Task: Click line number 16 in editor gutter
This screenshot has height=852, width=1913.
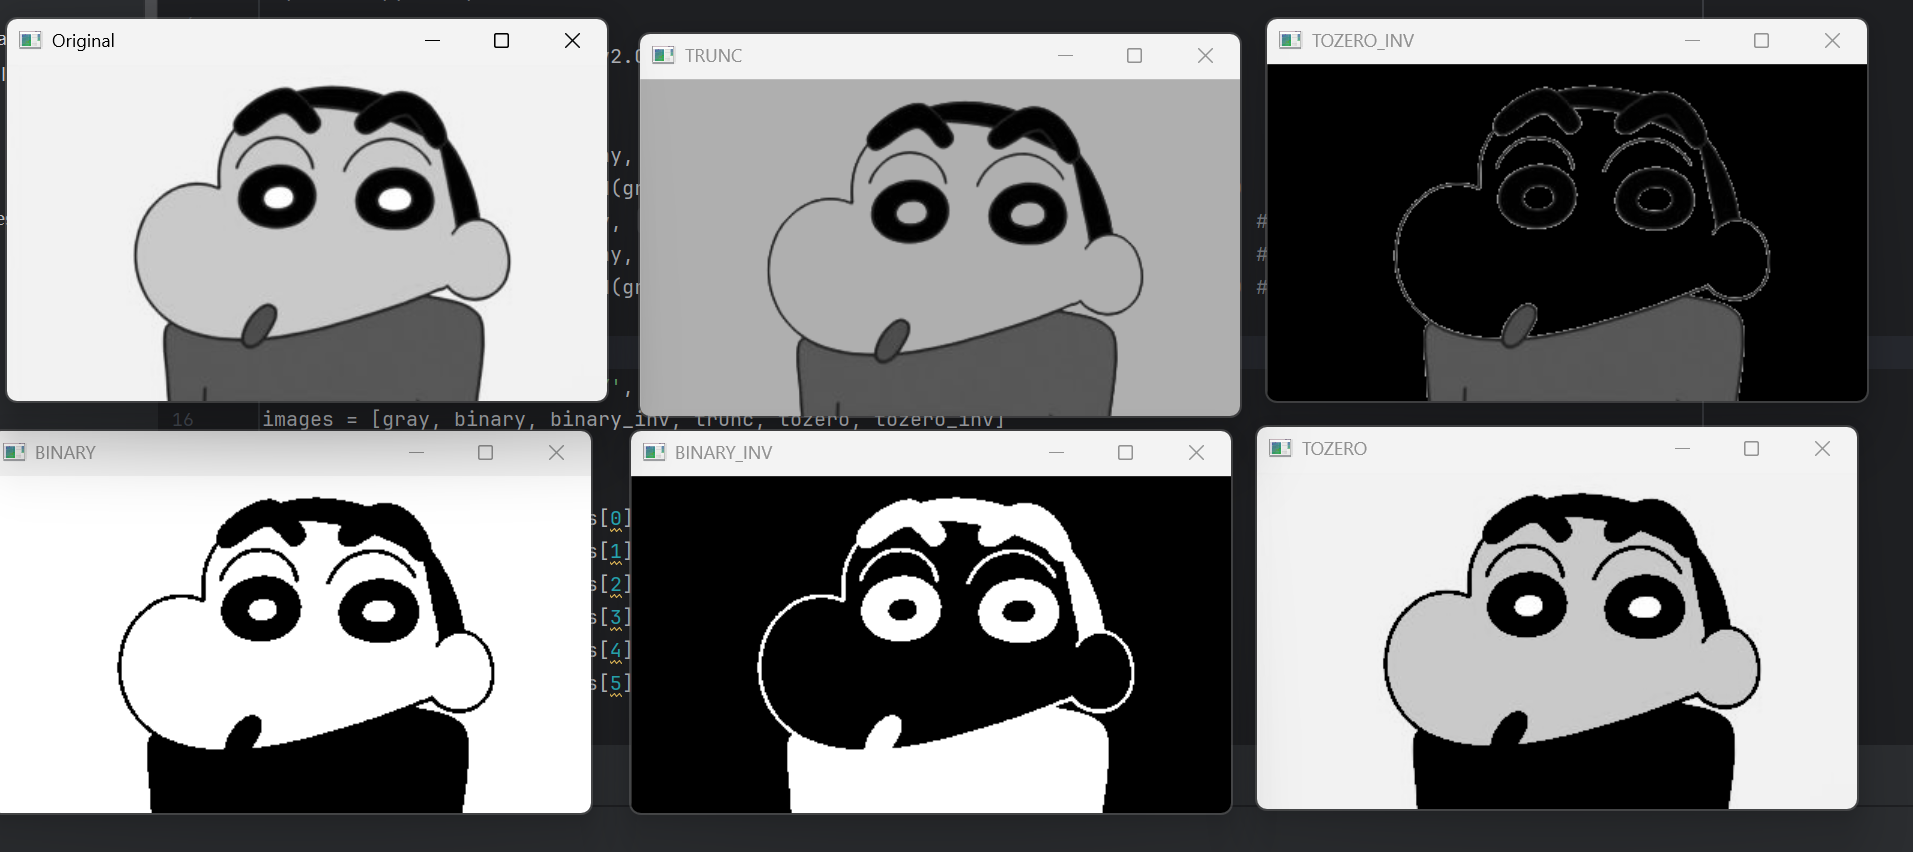Action: click(x=182, y=420)
